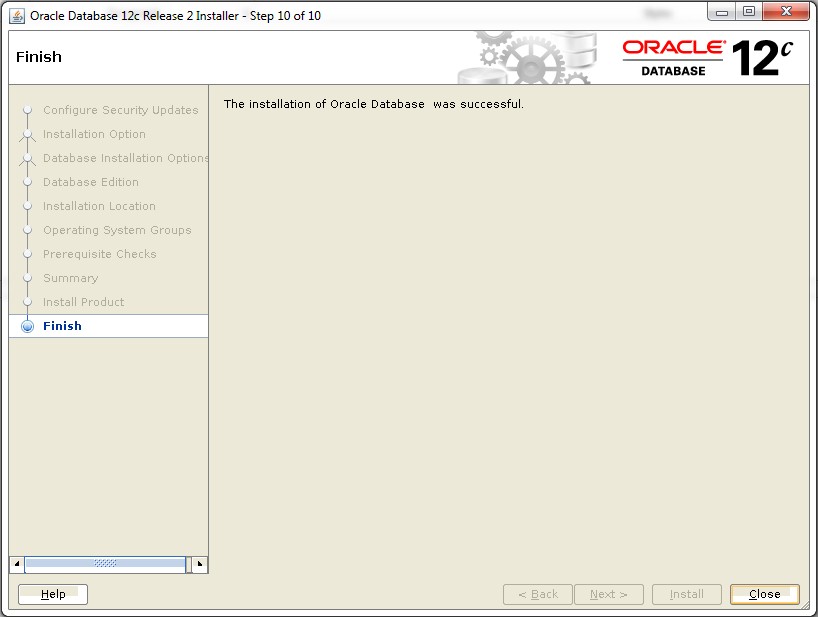Click the disabled Install button
The width and height of the screenshot is (818, 617).
(x=687, y=594)
